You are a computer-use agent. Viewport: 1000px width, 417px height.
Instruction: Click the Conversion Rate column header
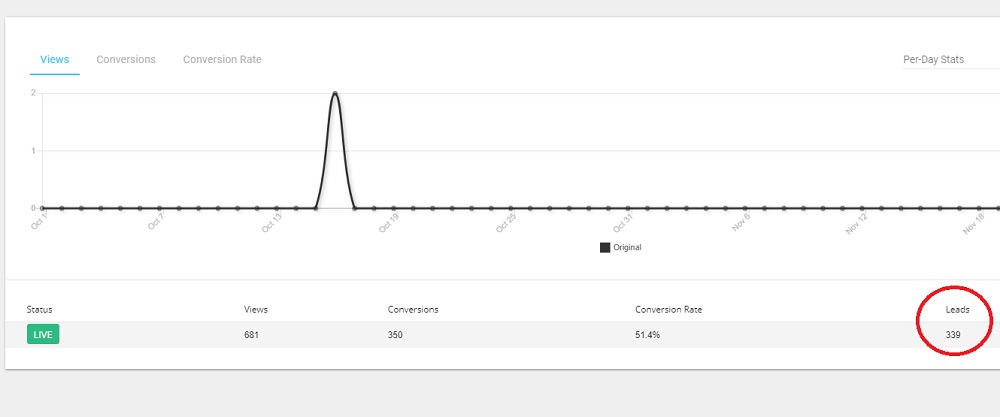click(668, 310)
